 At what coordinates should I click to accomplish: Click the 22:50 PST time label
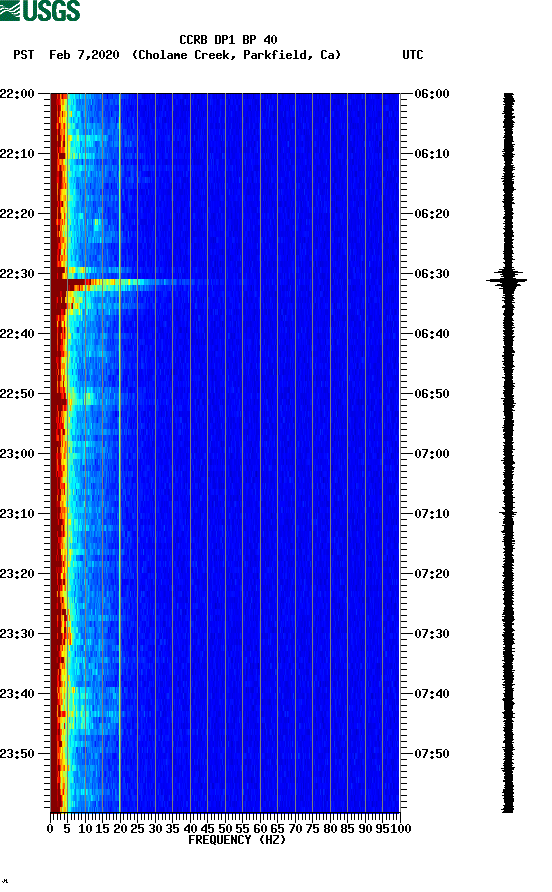pyautogui.click(x=17, y=394)
